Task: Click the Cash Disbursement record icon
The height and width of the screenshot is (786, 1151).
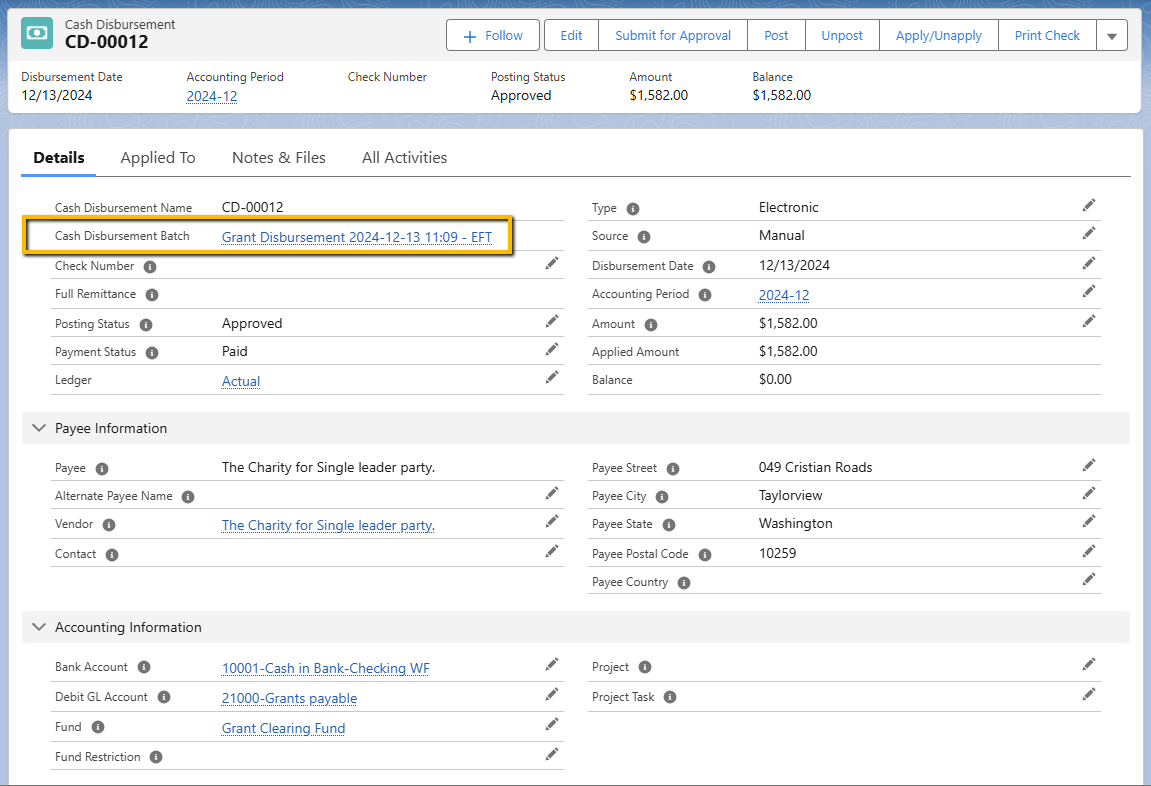Action: (37, 33)
